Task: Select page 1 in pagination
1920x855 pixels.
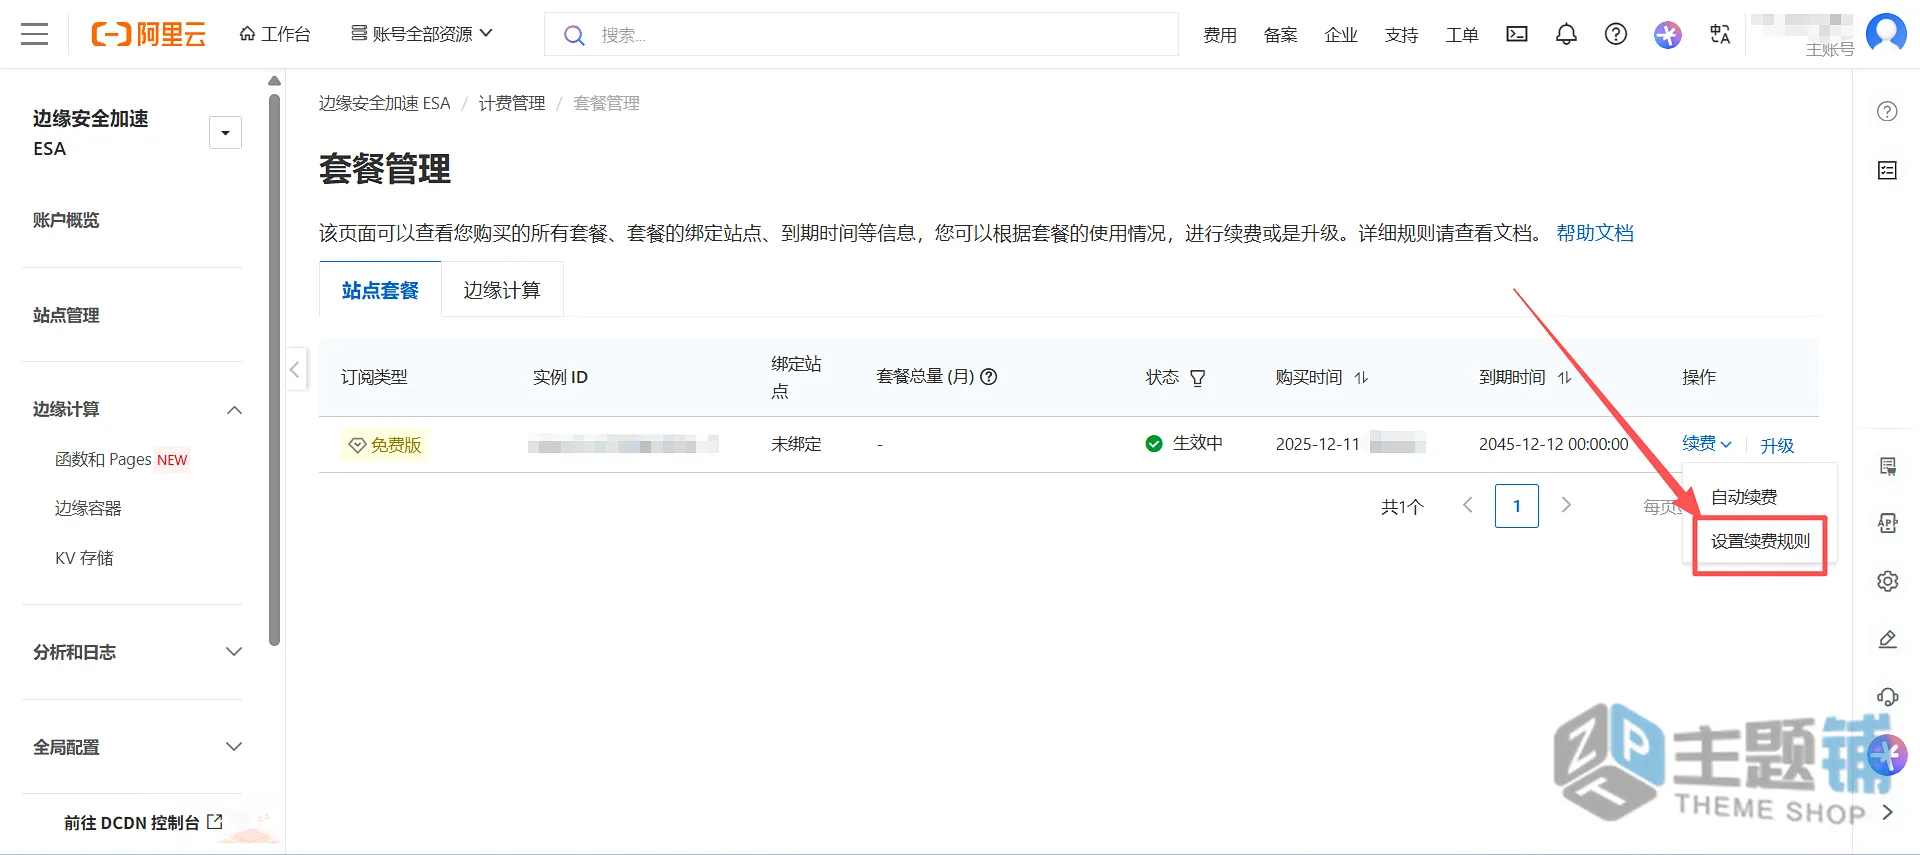Action: 1517,506
